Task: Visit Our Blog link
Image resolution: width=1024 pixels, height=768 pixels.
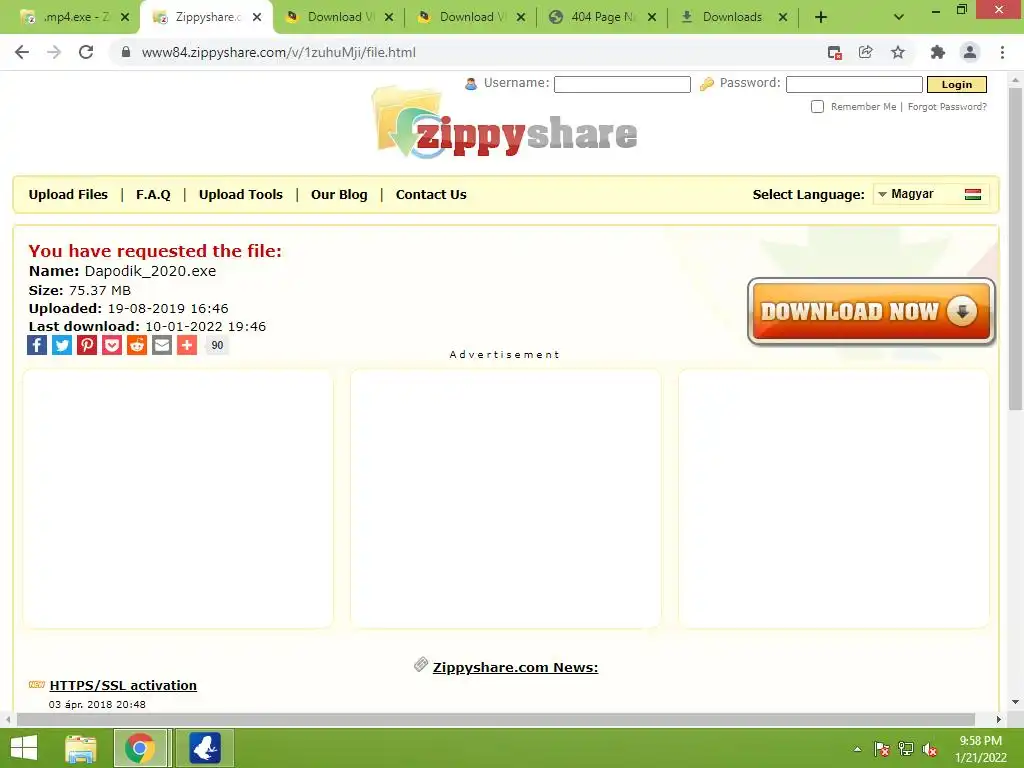Action: click(339, 195)
